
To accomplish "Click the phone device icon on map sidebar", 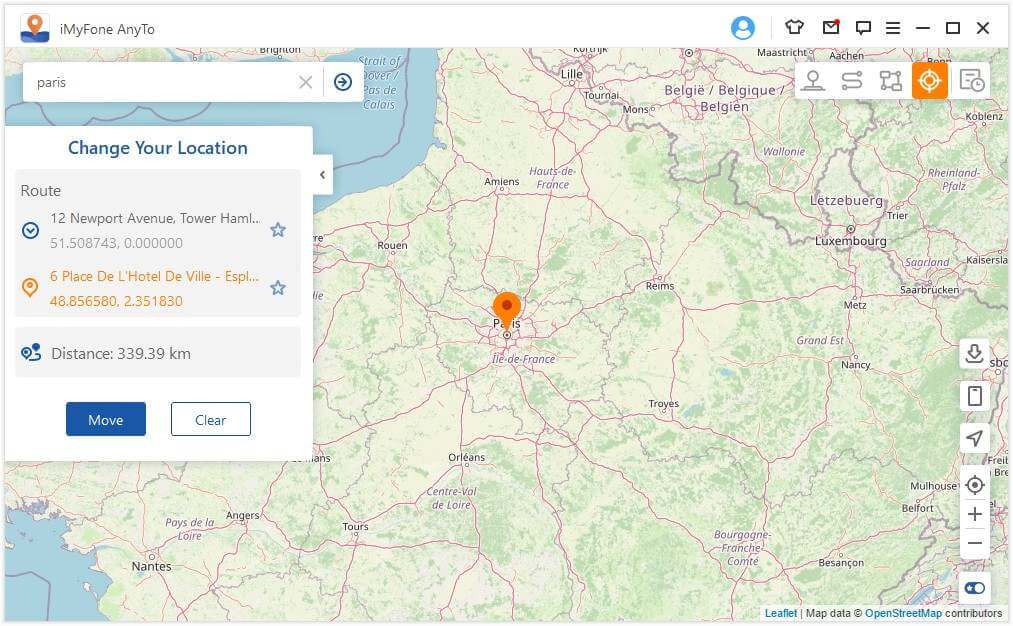I will 974,395.
